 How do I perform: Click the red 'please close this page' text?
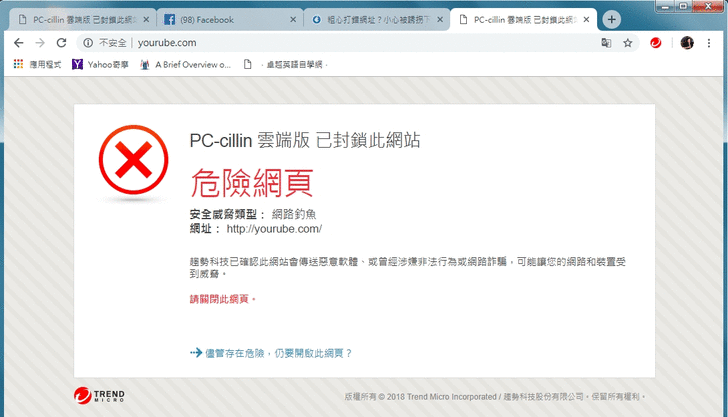point(222,299)
